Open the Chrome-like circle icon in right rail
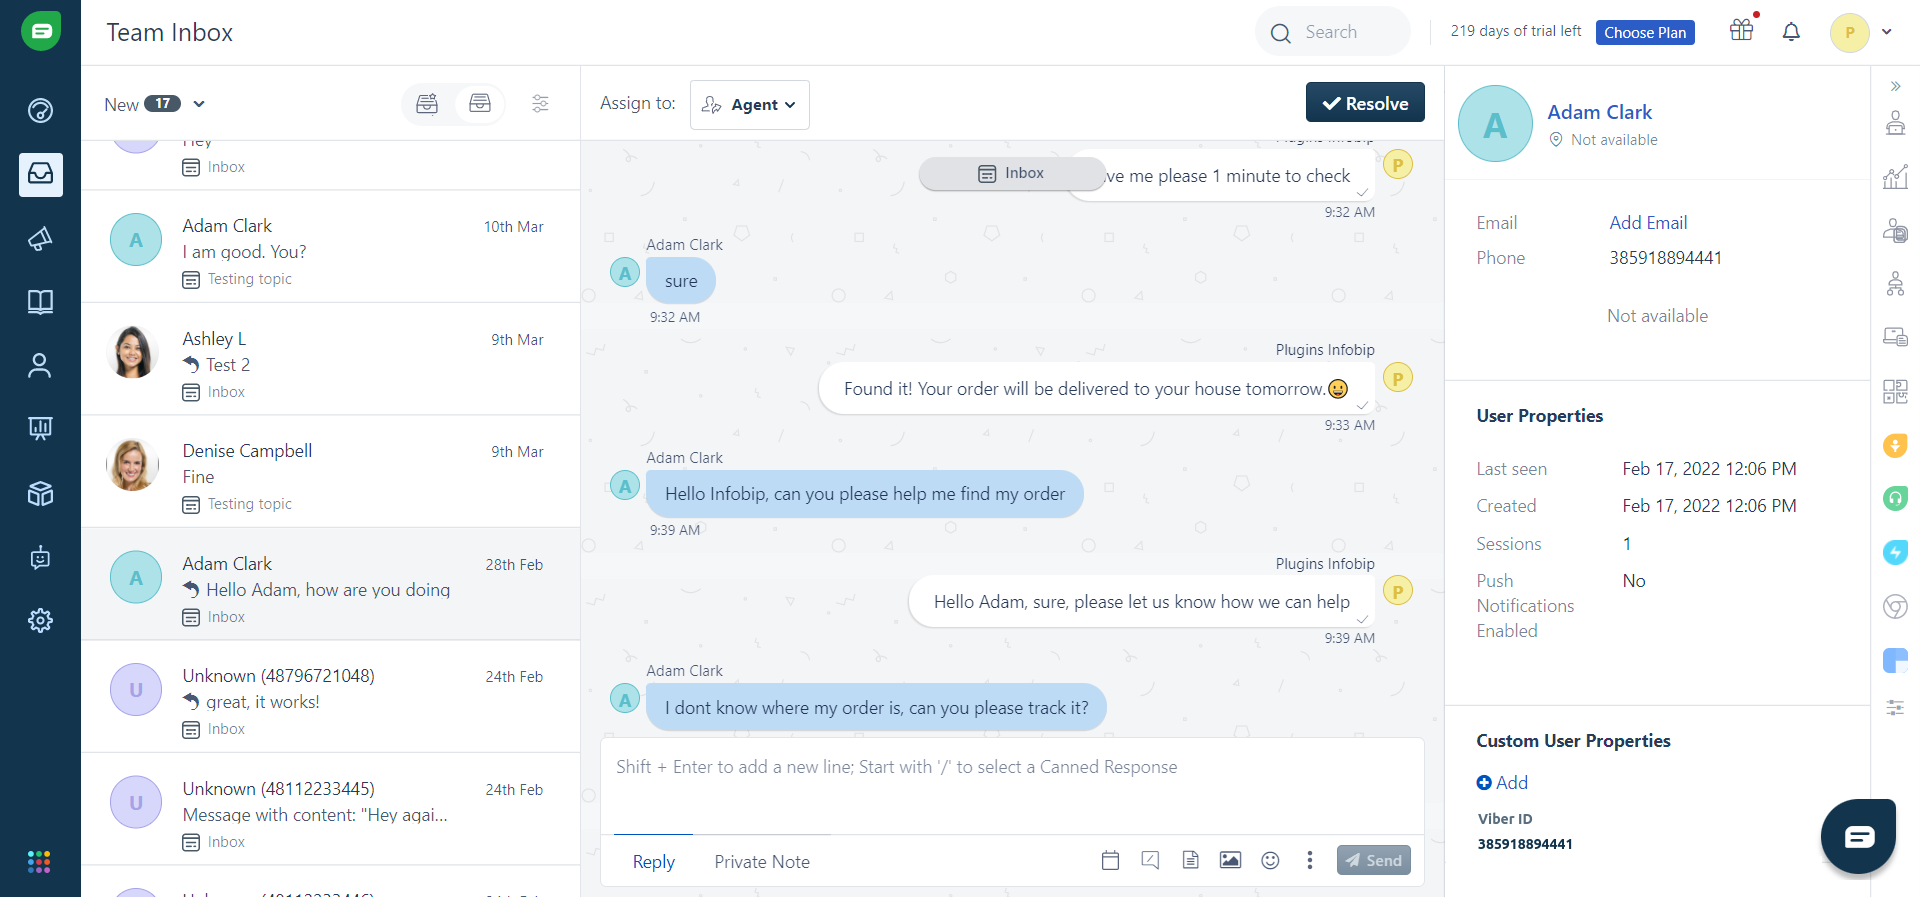This screenshot has height=897, width=1920. coord(1895,606)
